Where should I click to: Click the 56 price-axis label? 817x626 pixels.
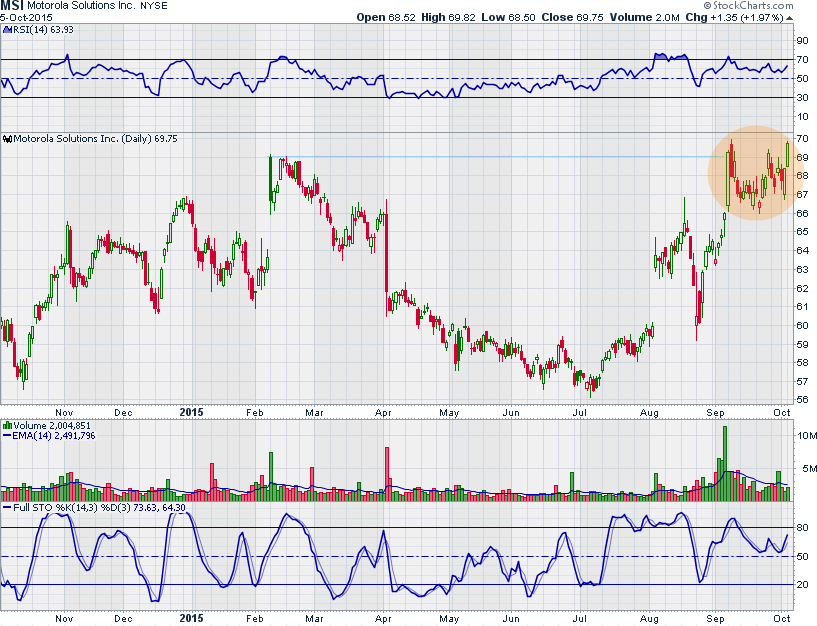802,400
